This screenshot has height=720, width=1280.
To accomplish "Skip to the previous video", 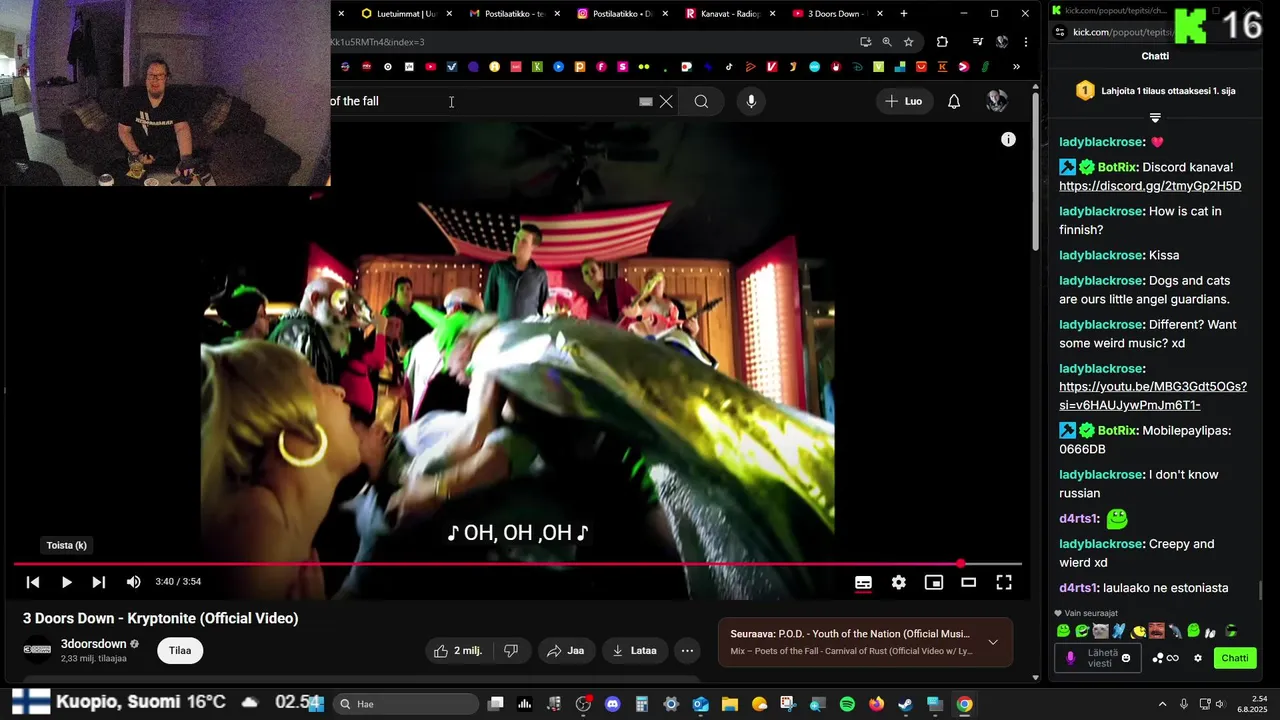I will click(x=33, y=582).
